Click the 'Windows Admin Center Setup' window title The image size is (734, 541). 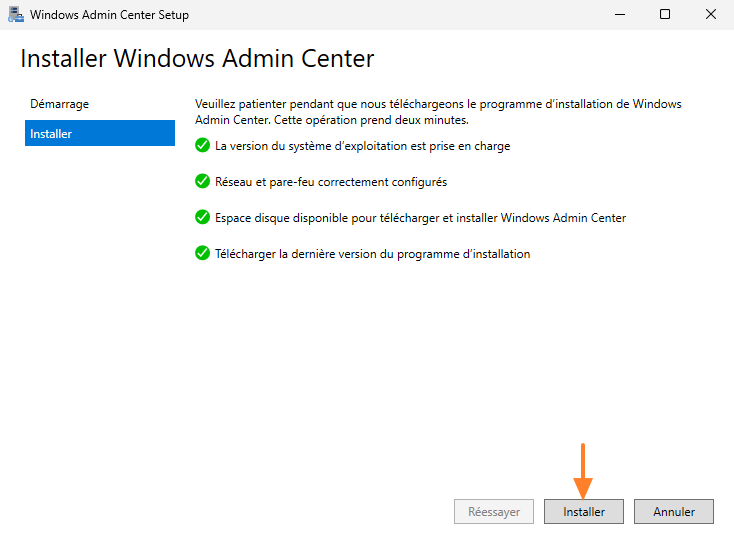pyautogui.click(x=110, y=15)
